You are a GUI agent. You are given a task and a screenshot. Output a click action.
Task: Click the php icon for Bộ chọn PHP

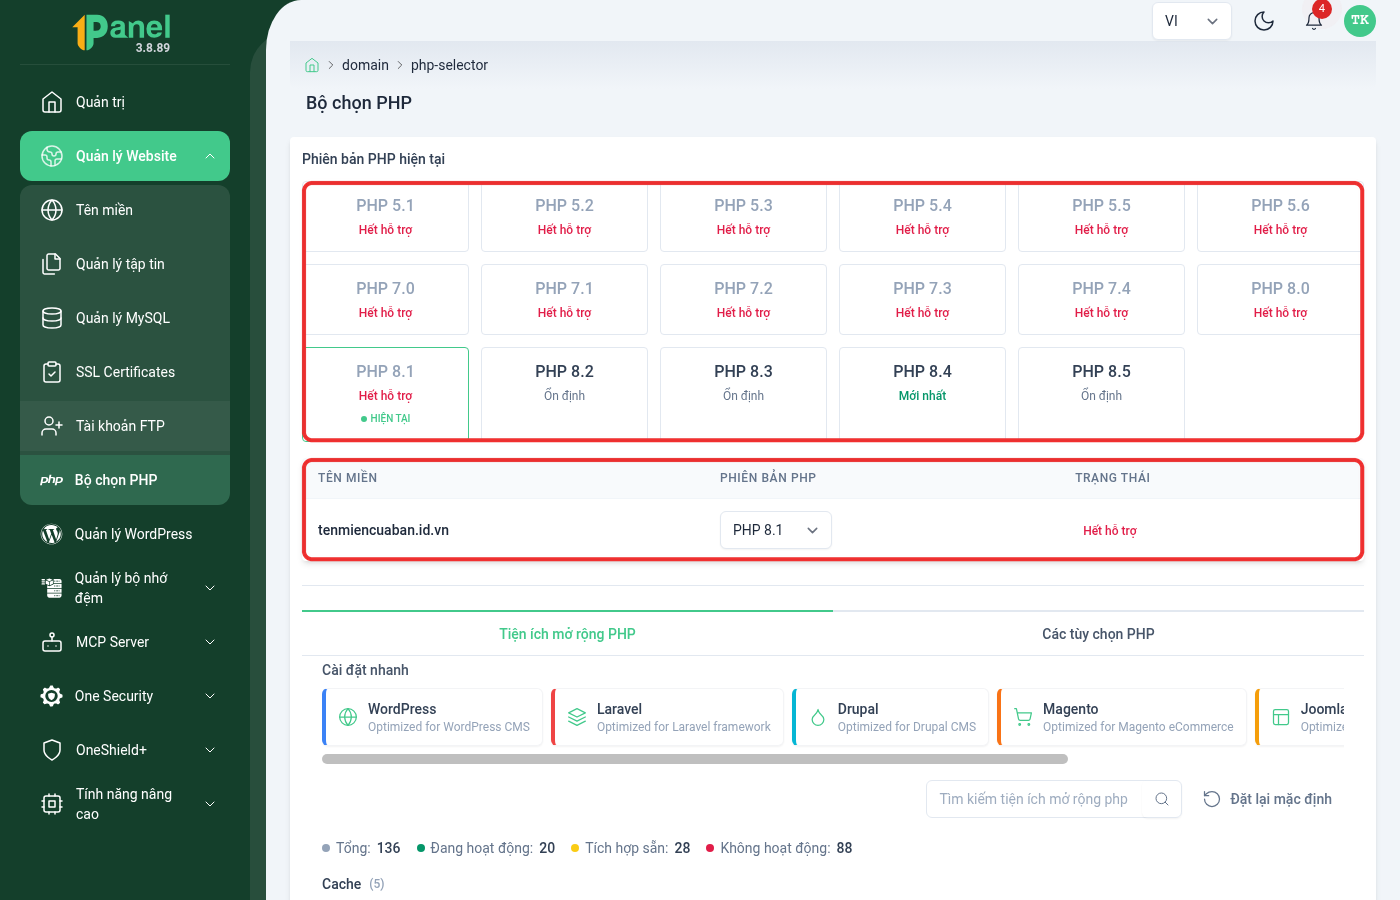(52, 480)
